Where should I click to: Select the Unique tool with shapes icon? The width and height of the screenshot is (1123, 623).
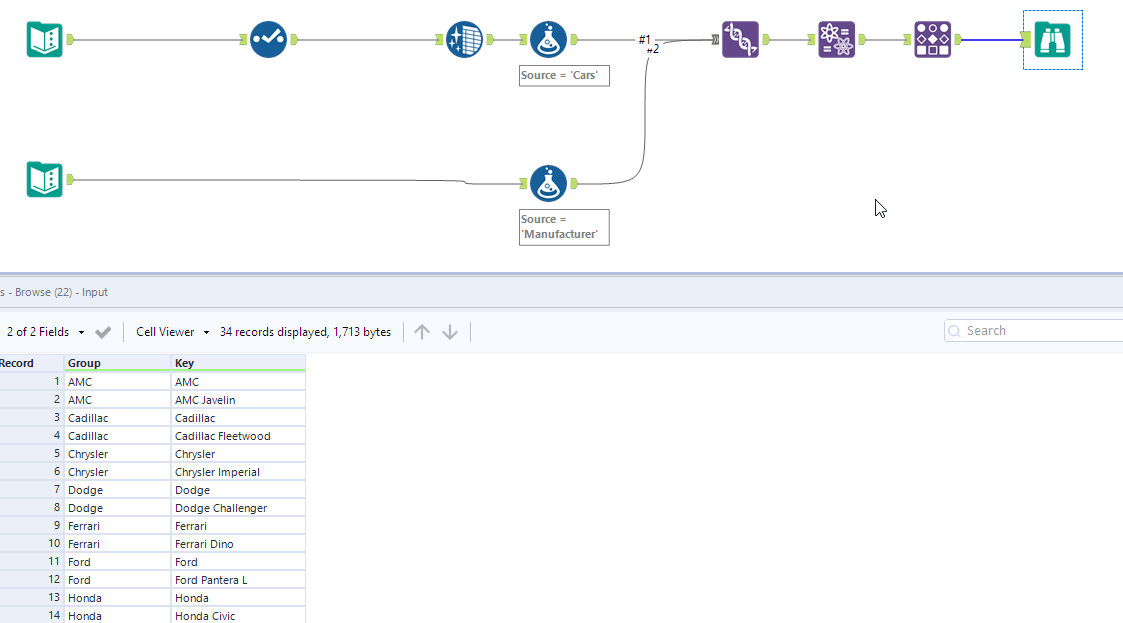tap(932, 39)
